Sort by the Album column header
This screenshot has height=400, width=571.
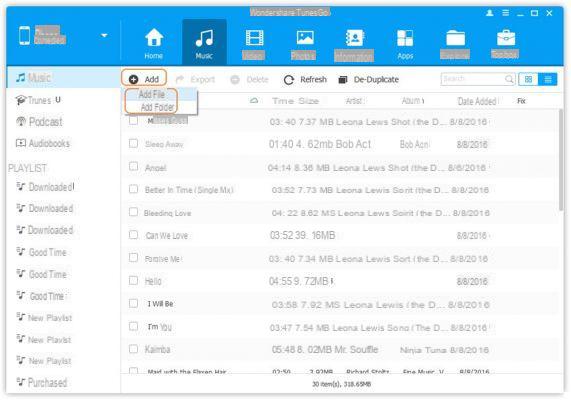point(413,101)
